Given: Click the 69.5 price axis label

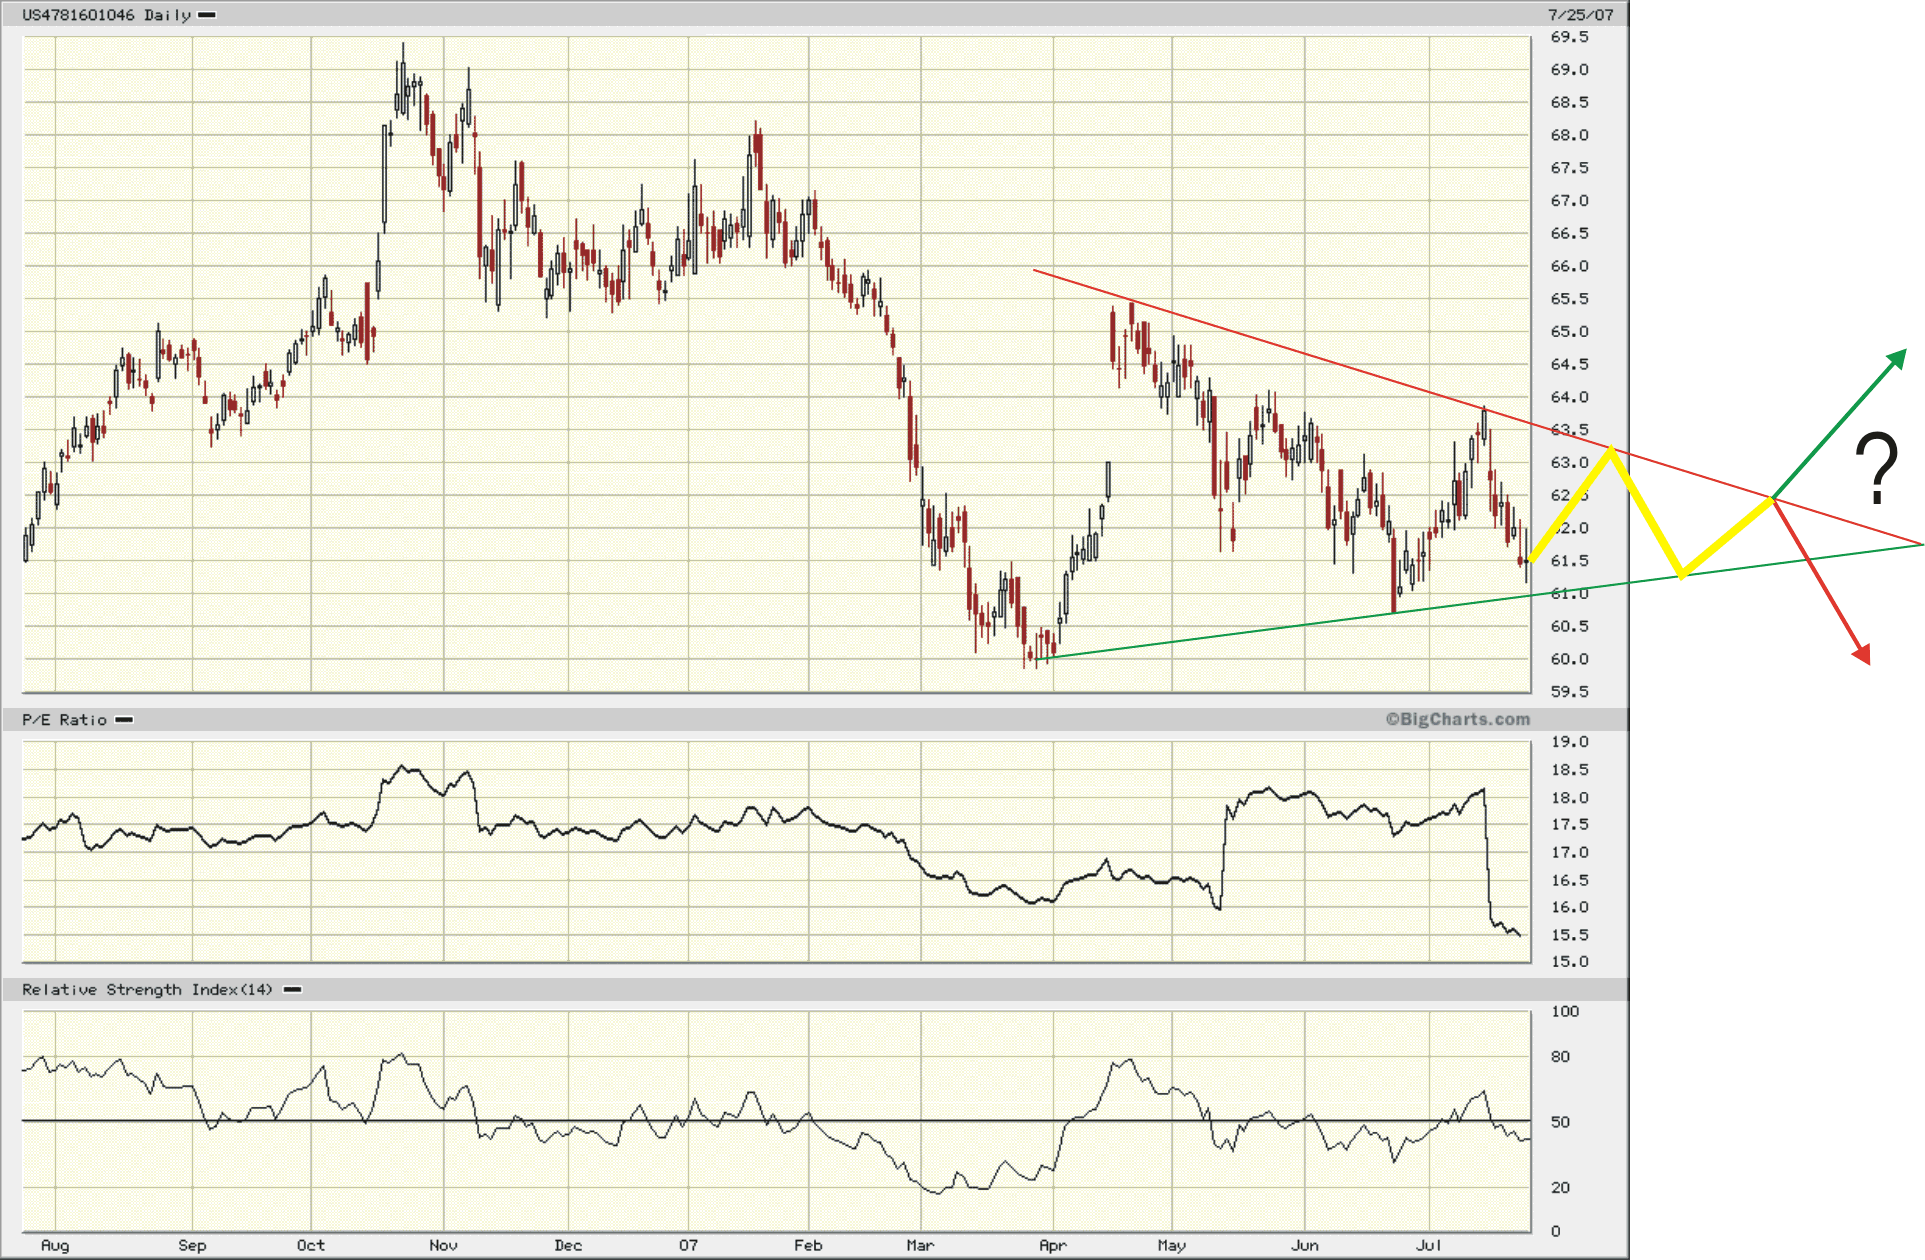Looking at the screenshot, I should (x=1569, y=37).
